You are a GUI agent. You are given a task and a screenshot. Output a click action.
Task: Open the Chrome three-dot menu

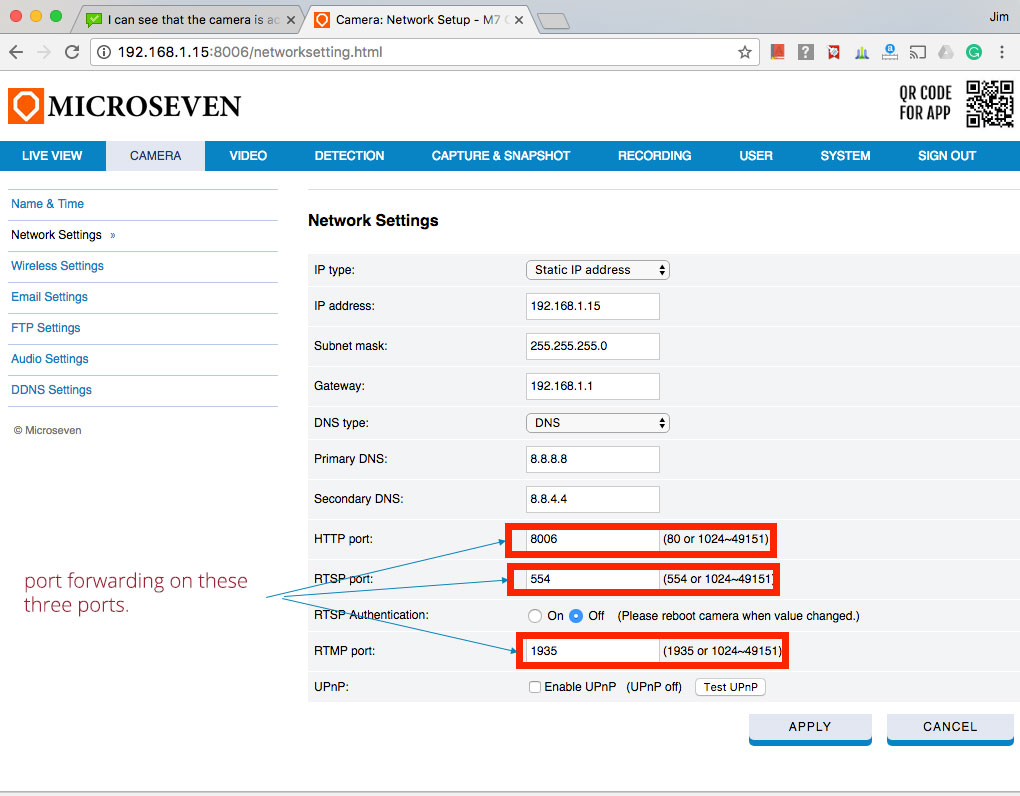tap(1003, 51)
